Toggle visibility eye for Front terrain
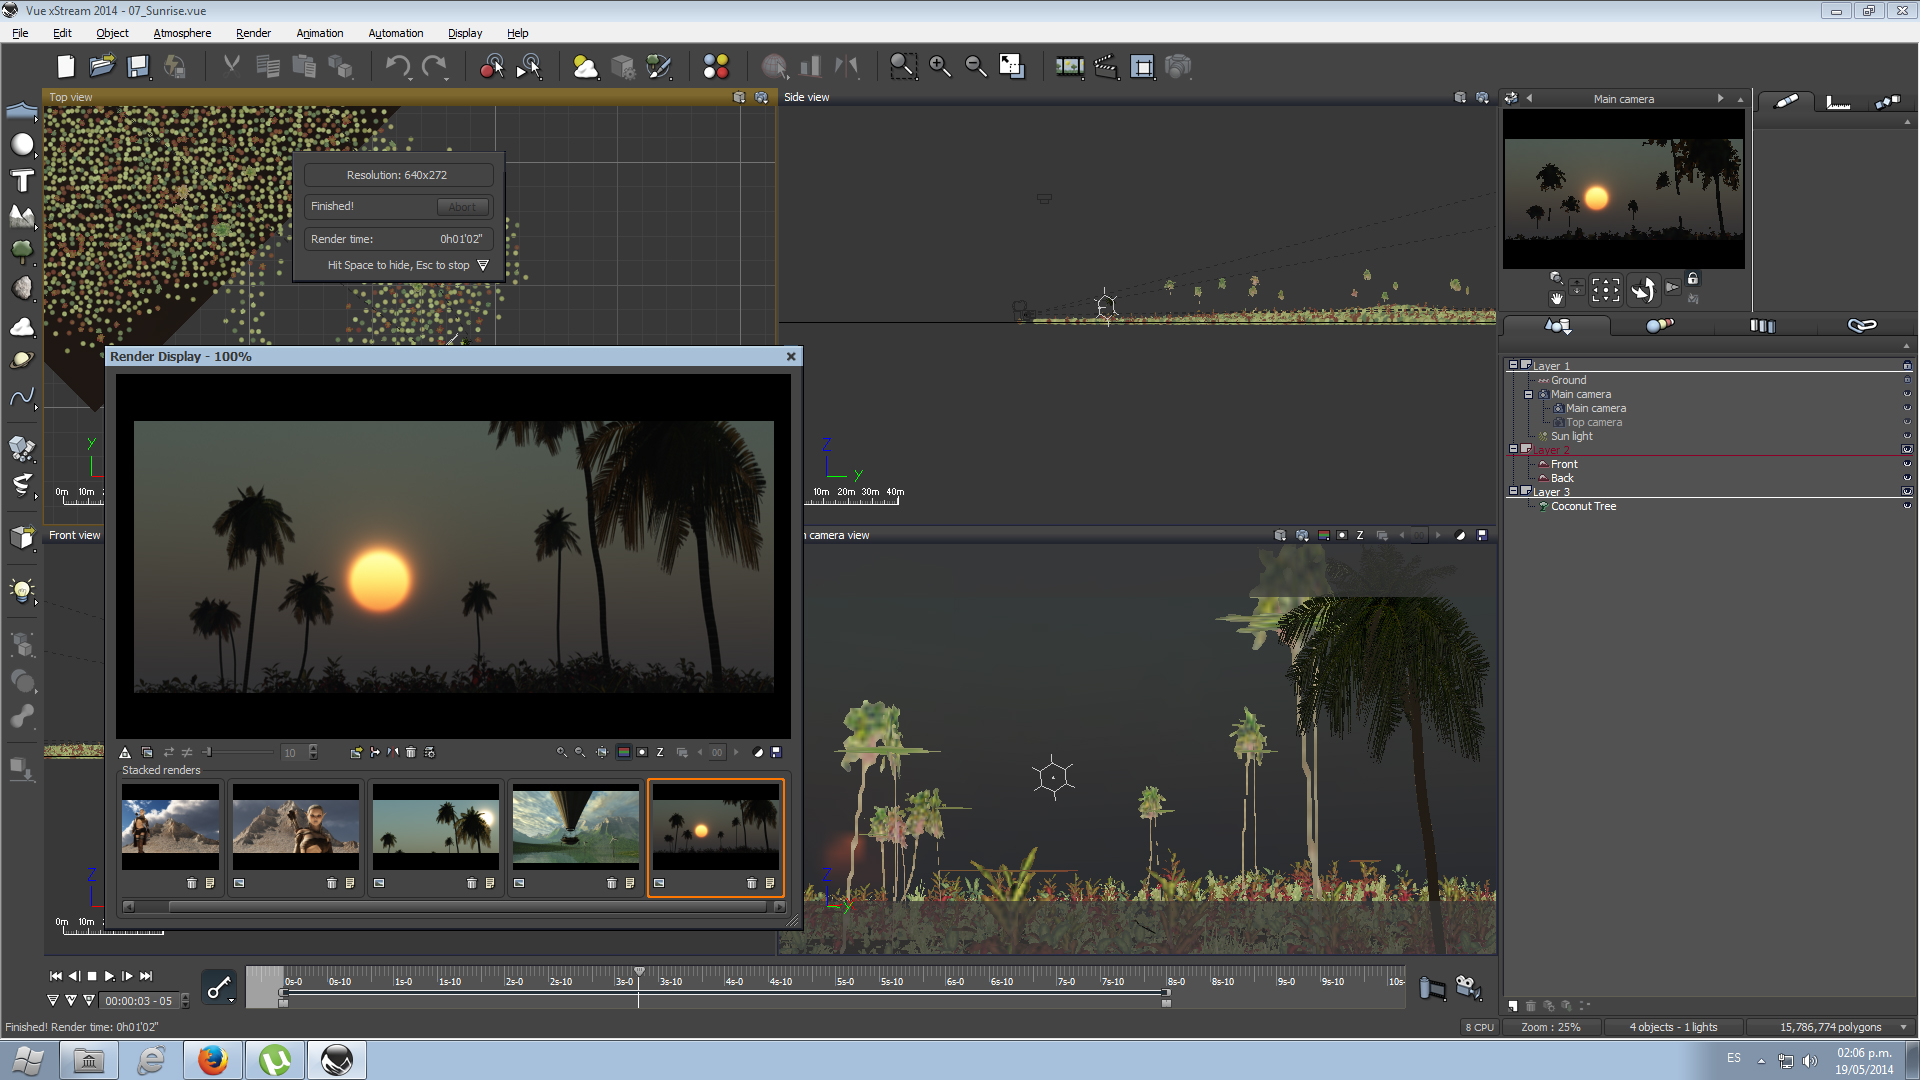Viewport: 1920px width, 1080px height. (1907, 465)
